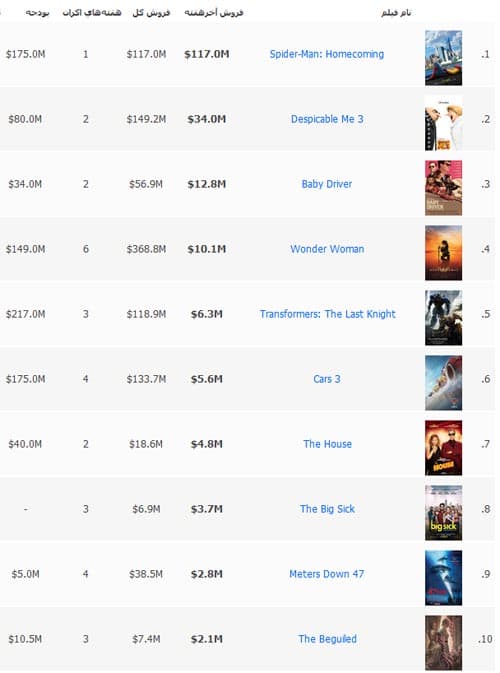Click The Beguiled poster thumbnail
The height and width of the screenshot is (673, 500).
(443, 643)
